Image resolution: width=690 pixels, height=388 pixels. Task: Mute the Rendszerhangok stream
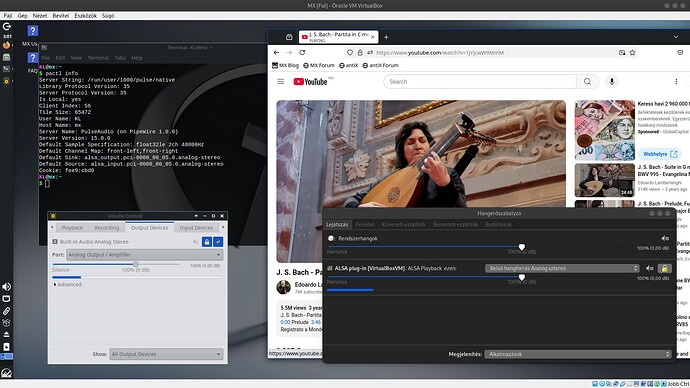click(x=665, y=238)
